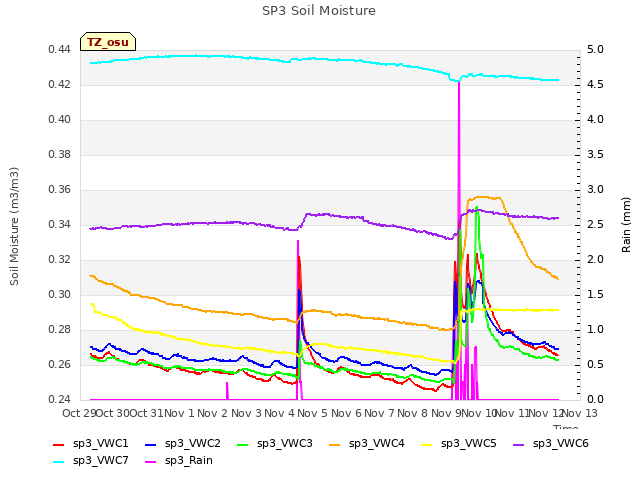The image size is (640, 480).
Task: Click the Nov 13 x-axis tick label
Action: (x=580, y=413)
